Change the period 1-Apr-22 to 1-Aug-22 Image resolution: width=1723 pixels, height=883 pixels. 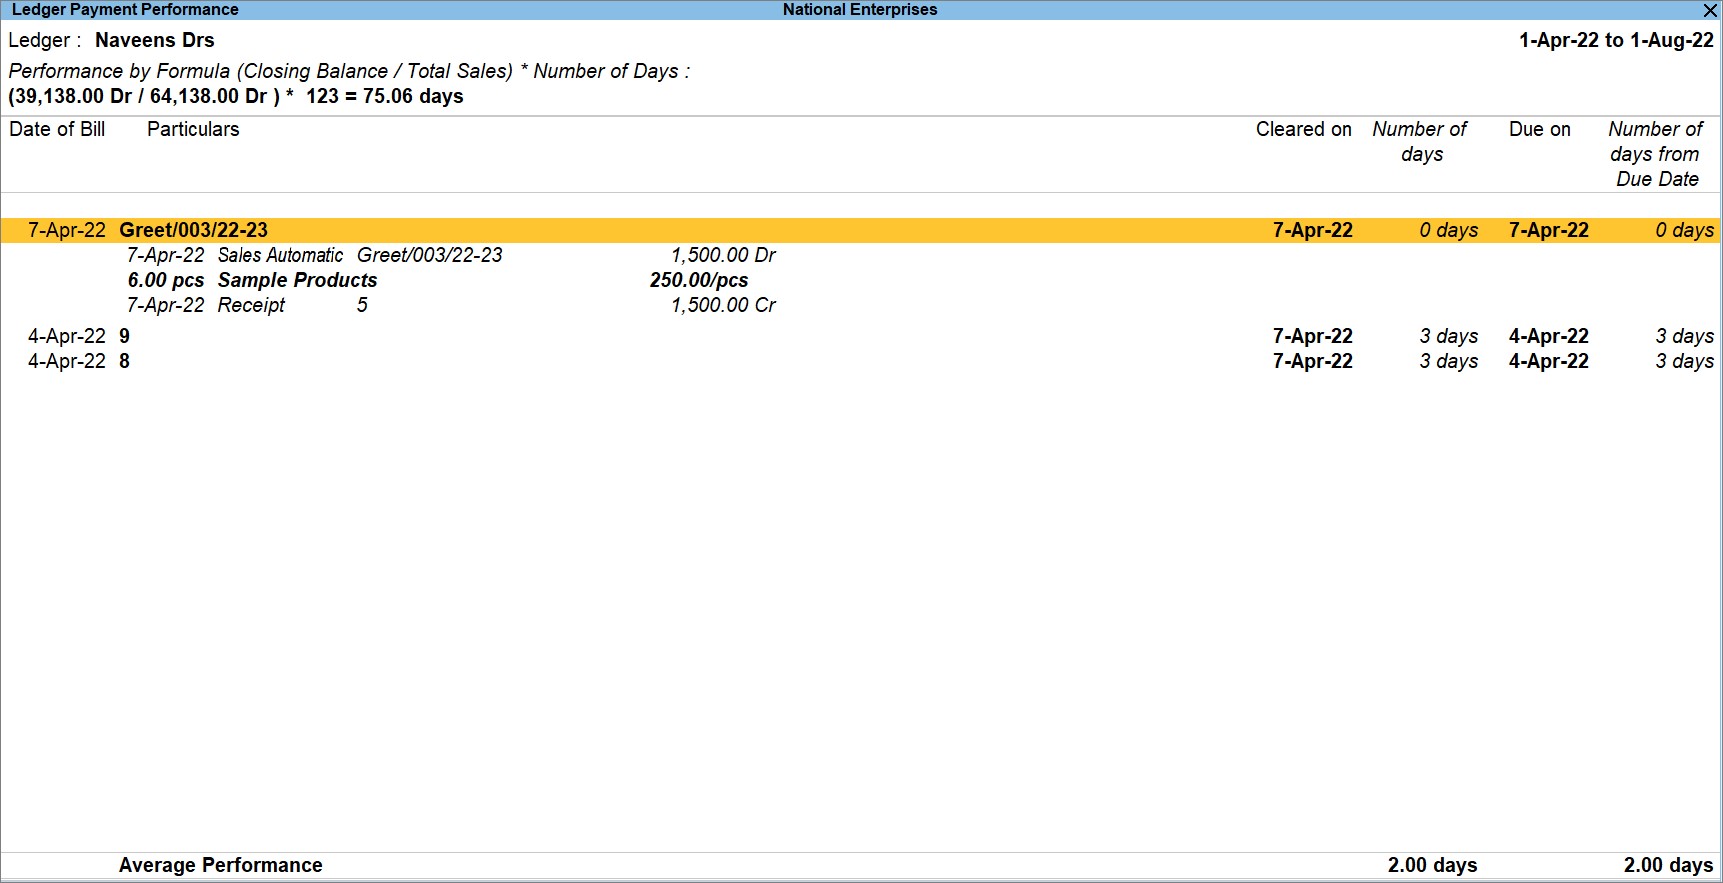1616,40
